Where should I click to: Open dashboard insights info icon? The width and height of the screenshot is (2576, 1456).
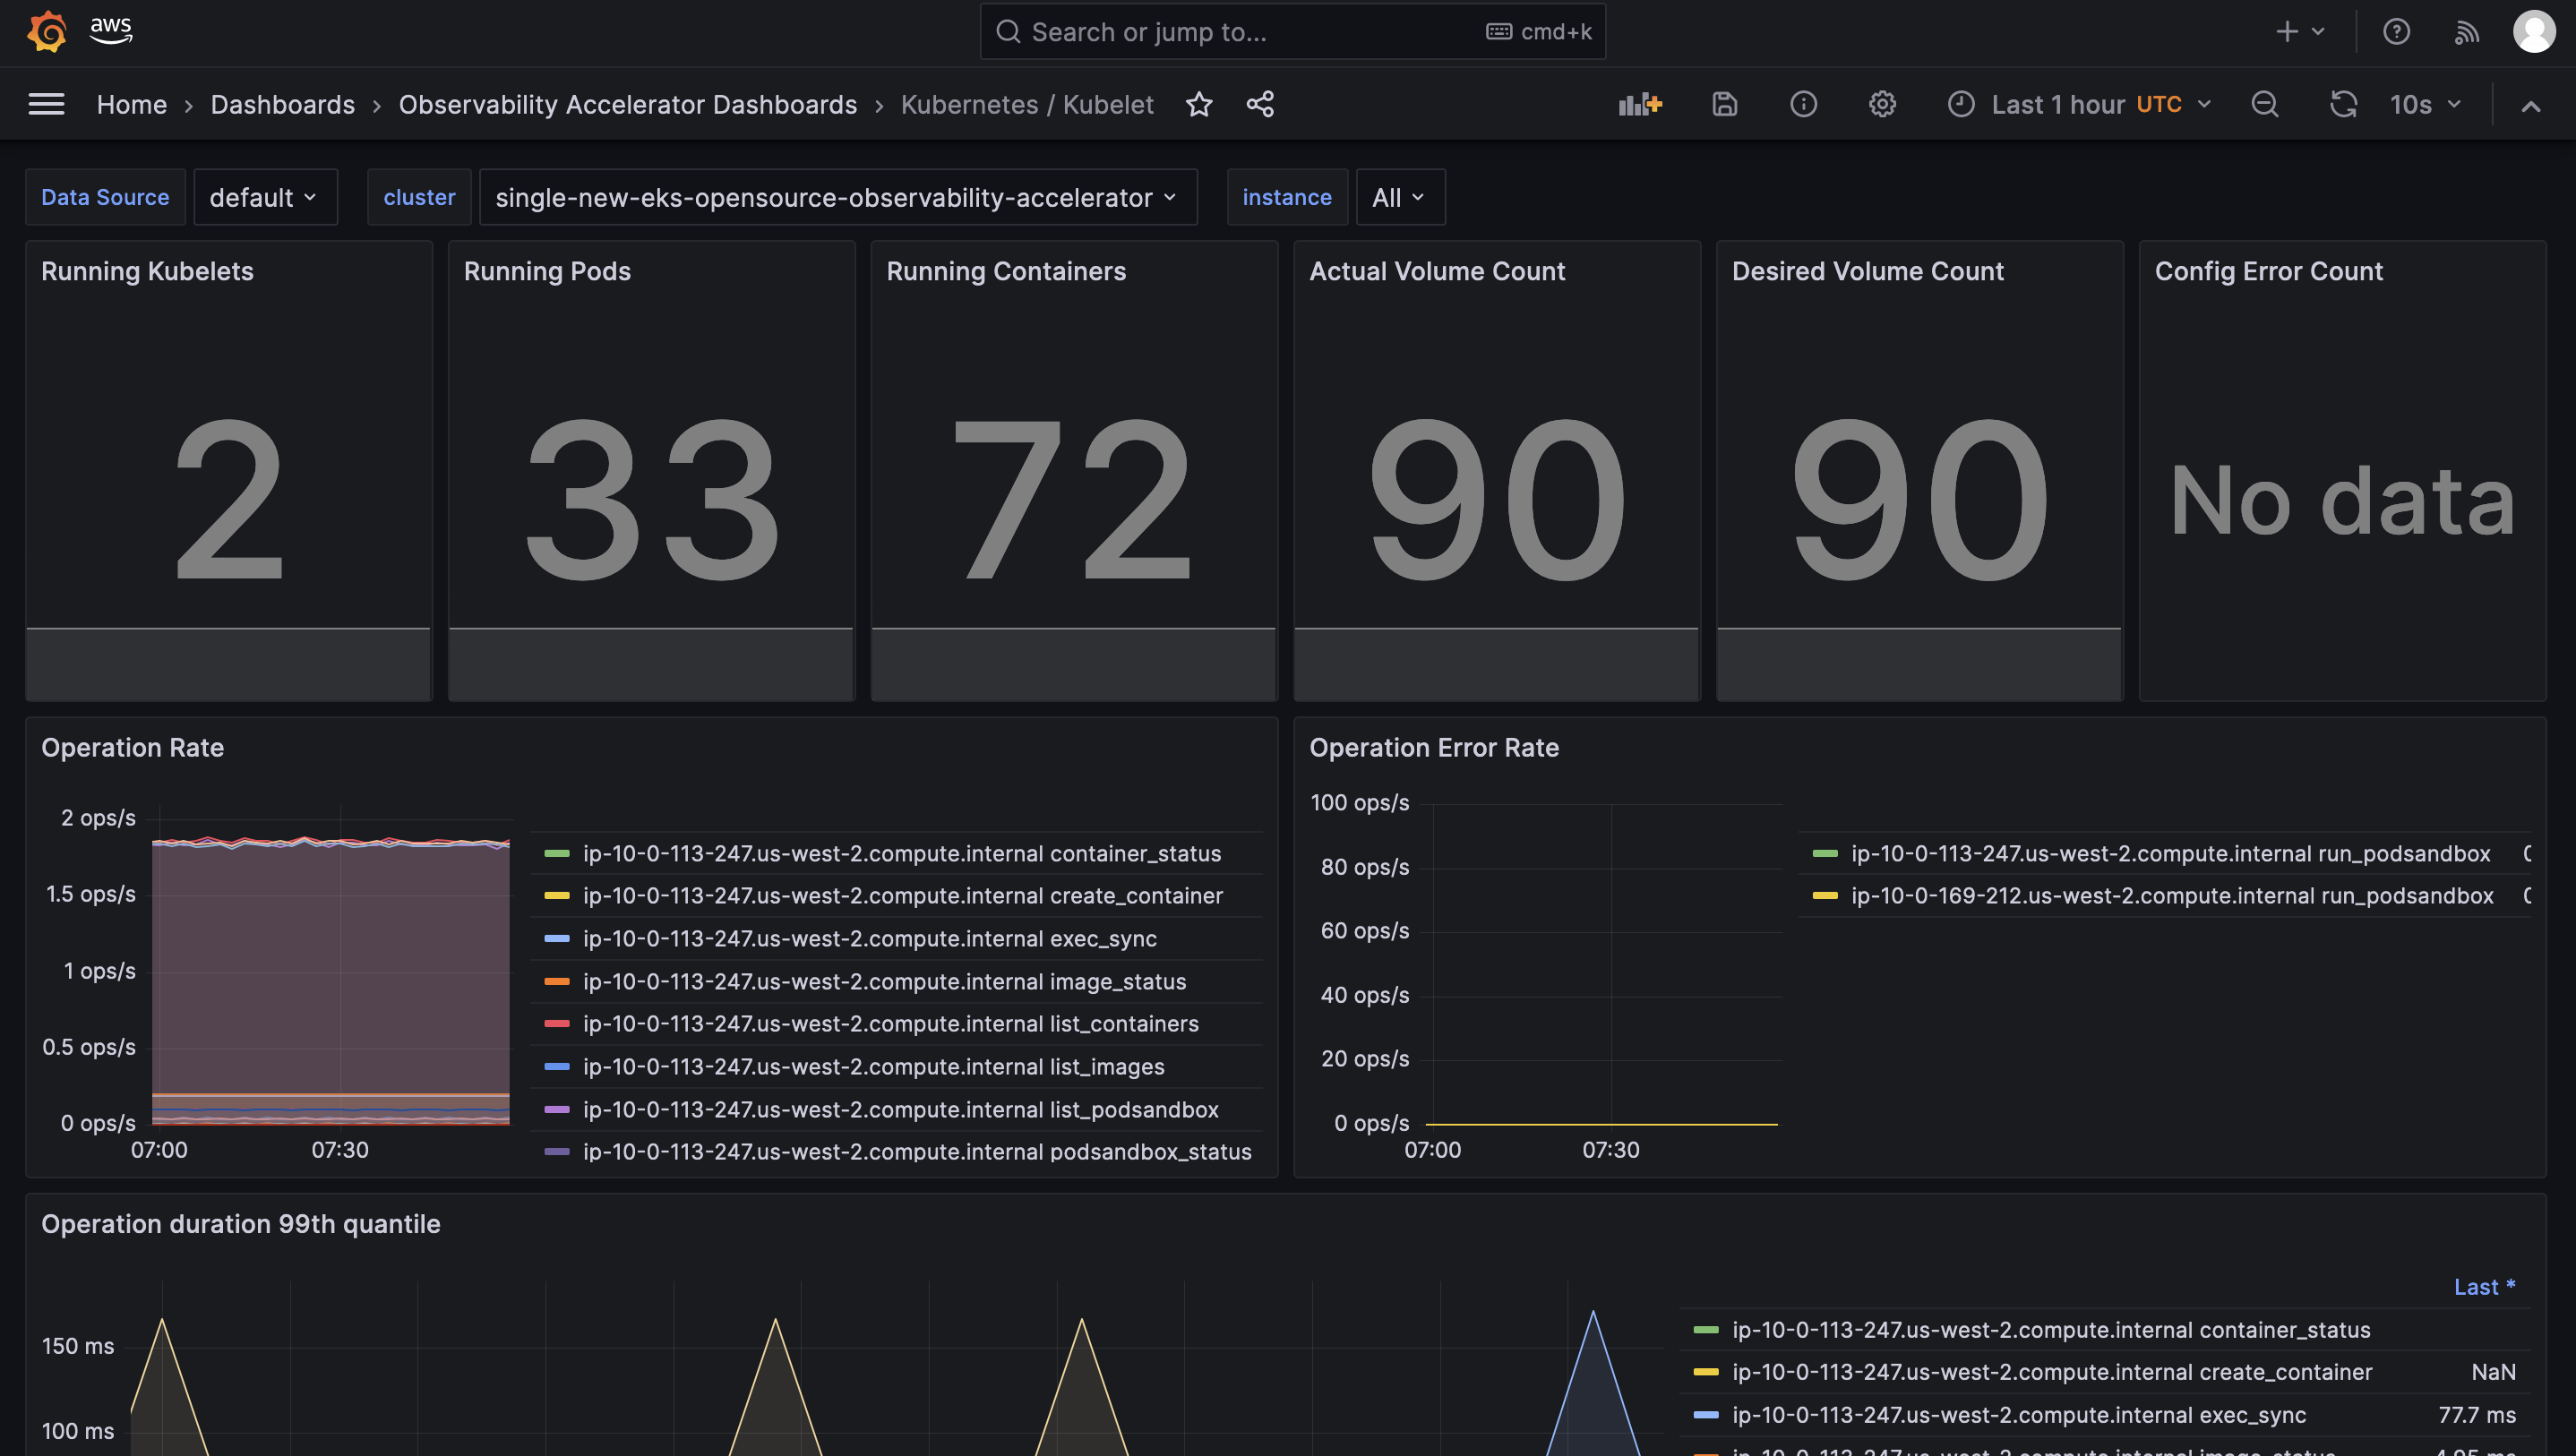(1803, 104)
